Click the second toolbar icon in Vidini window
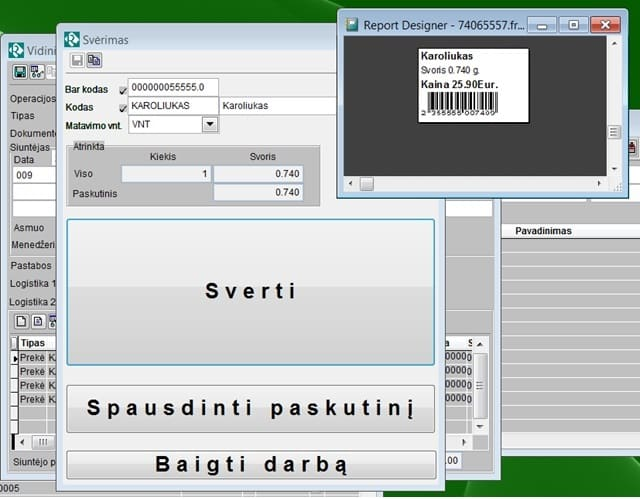The image size is (640, 499). [36, 72]
